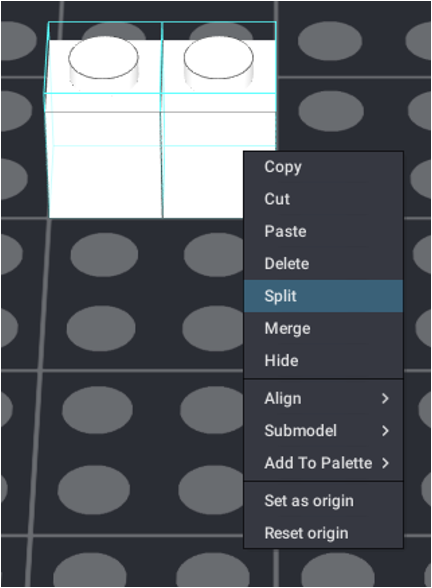Select Copy from the context menu

[323, 167]
